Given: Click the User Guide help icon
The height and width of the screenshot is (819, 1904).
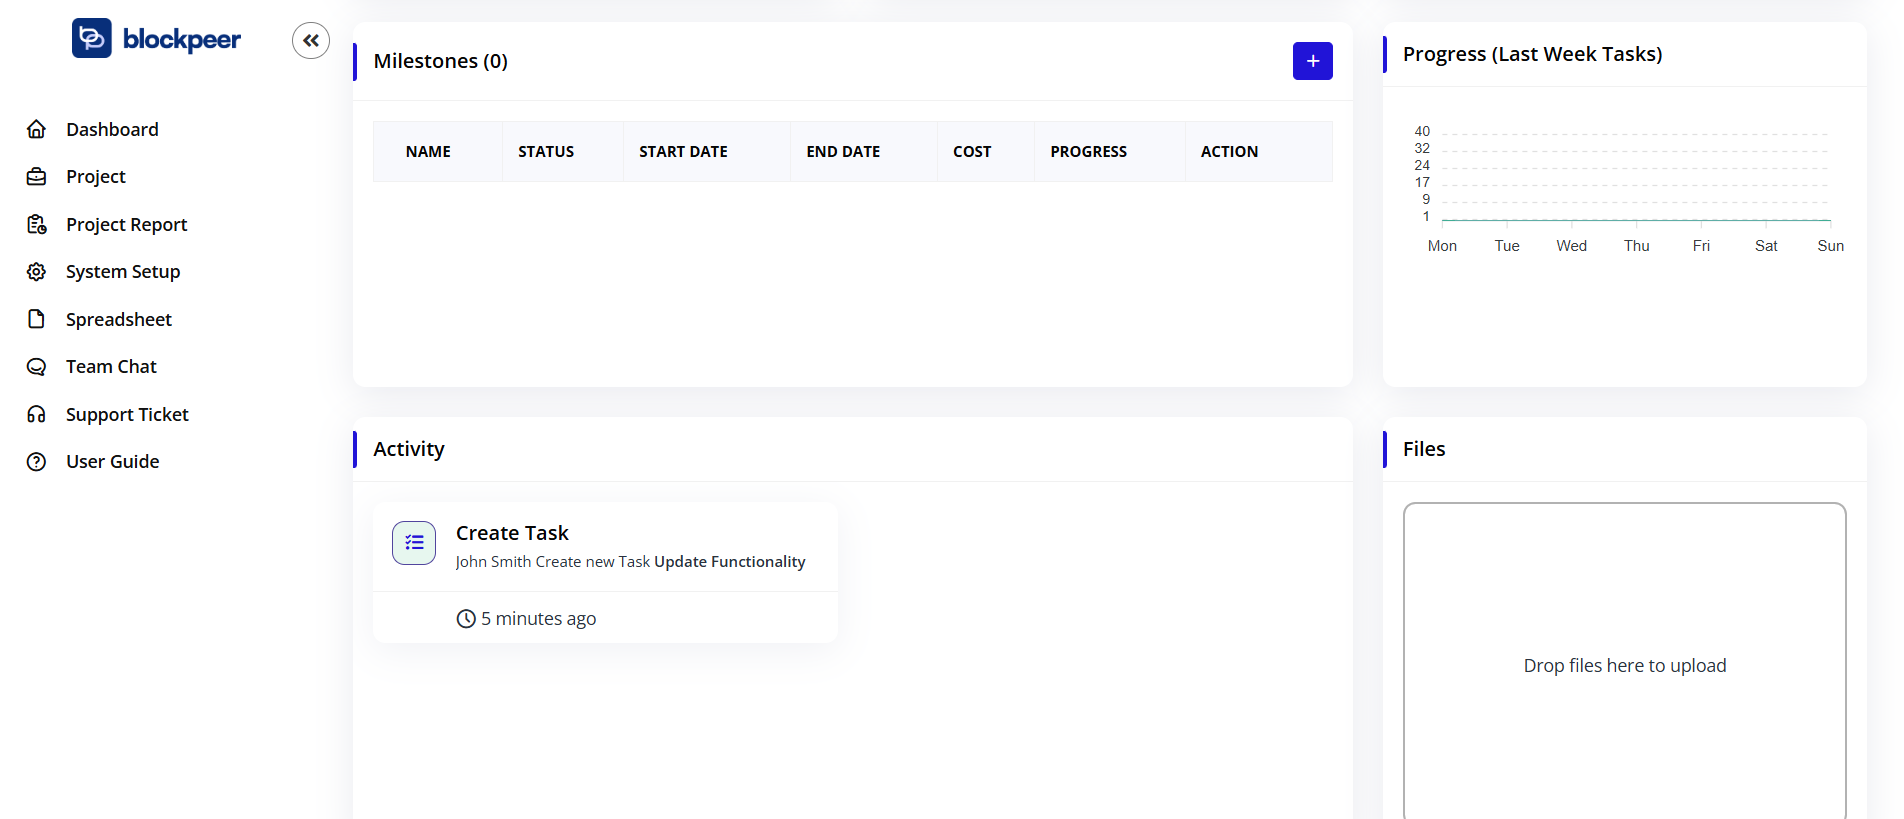Looking at the screenshot, I should click(37, 462).
